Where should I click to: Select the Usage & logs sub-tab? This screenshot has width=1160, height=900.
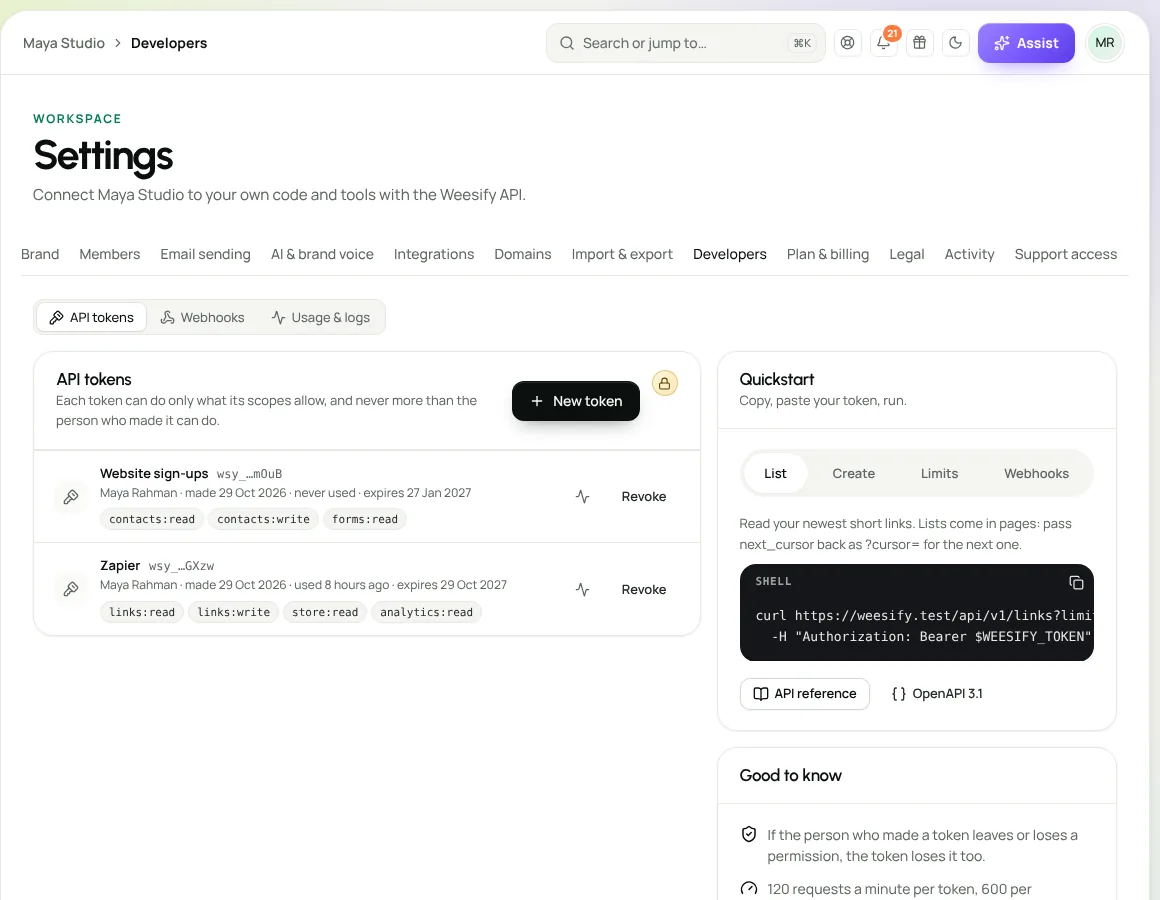tap(320, 317)
